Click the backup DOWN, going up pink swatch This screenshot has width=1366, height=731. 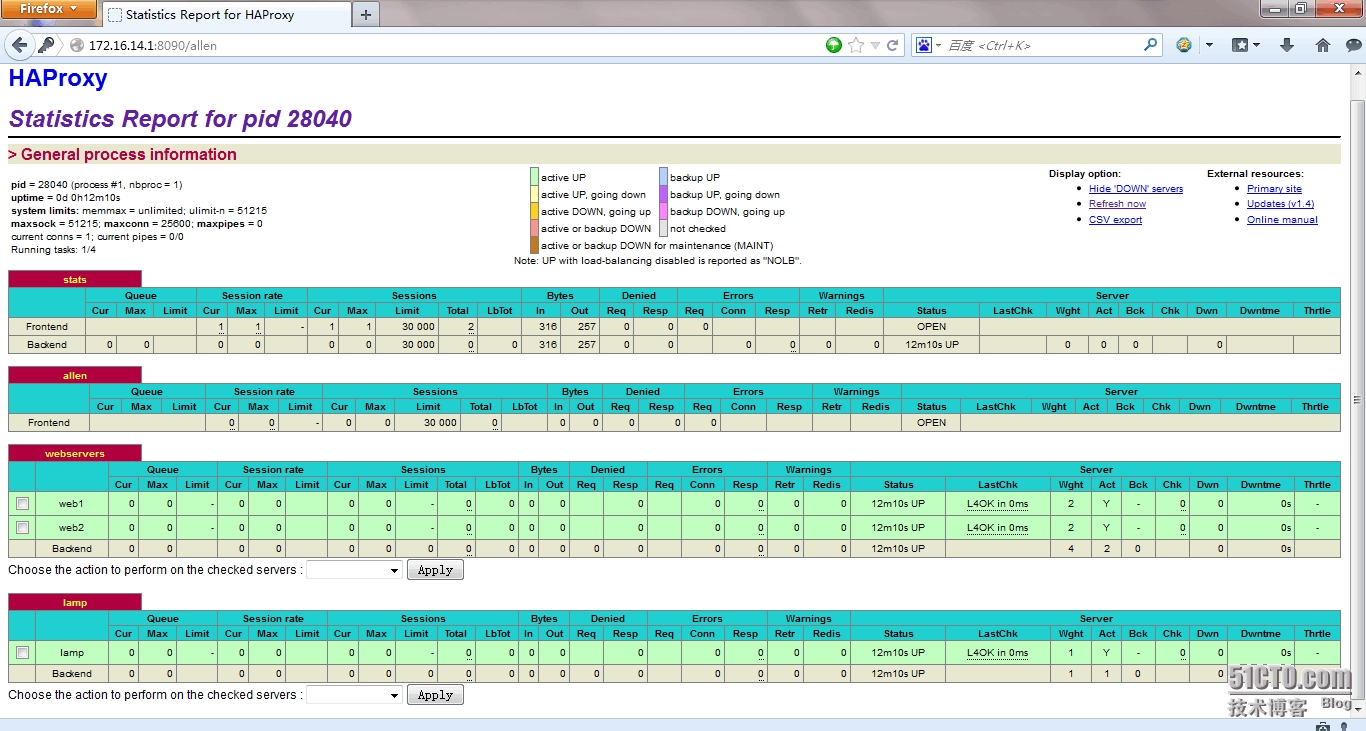[663, 211]
